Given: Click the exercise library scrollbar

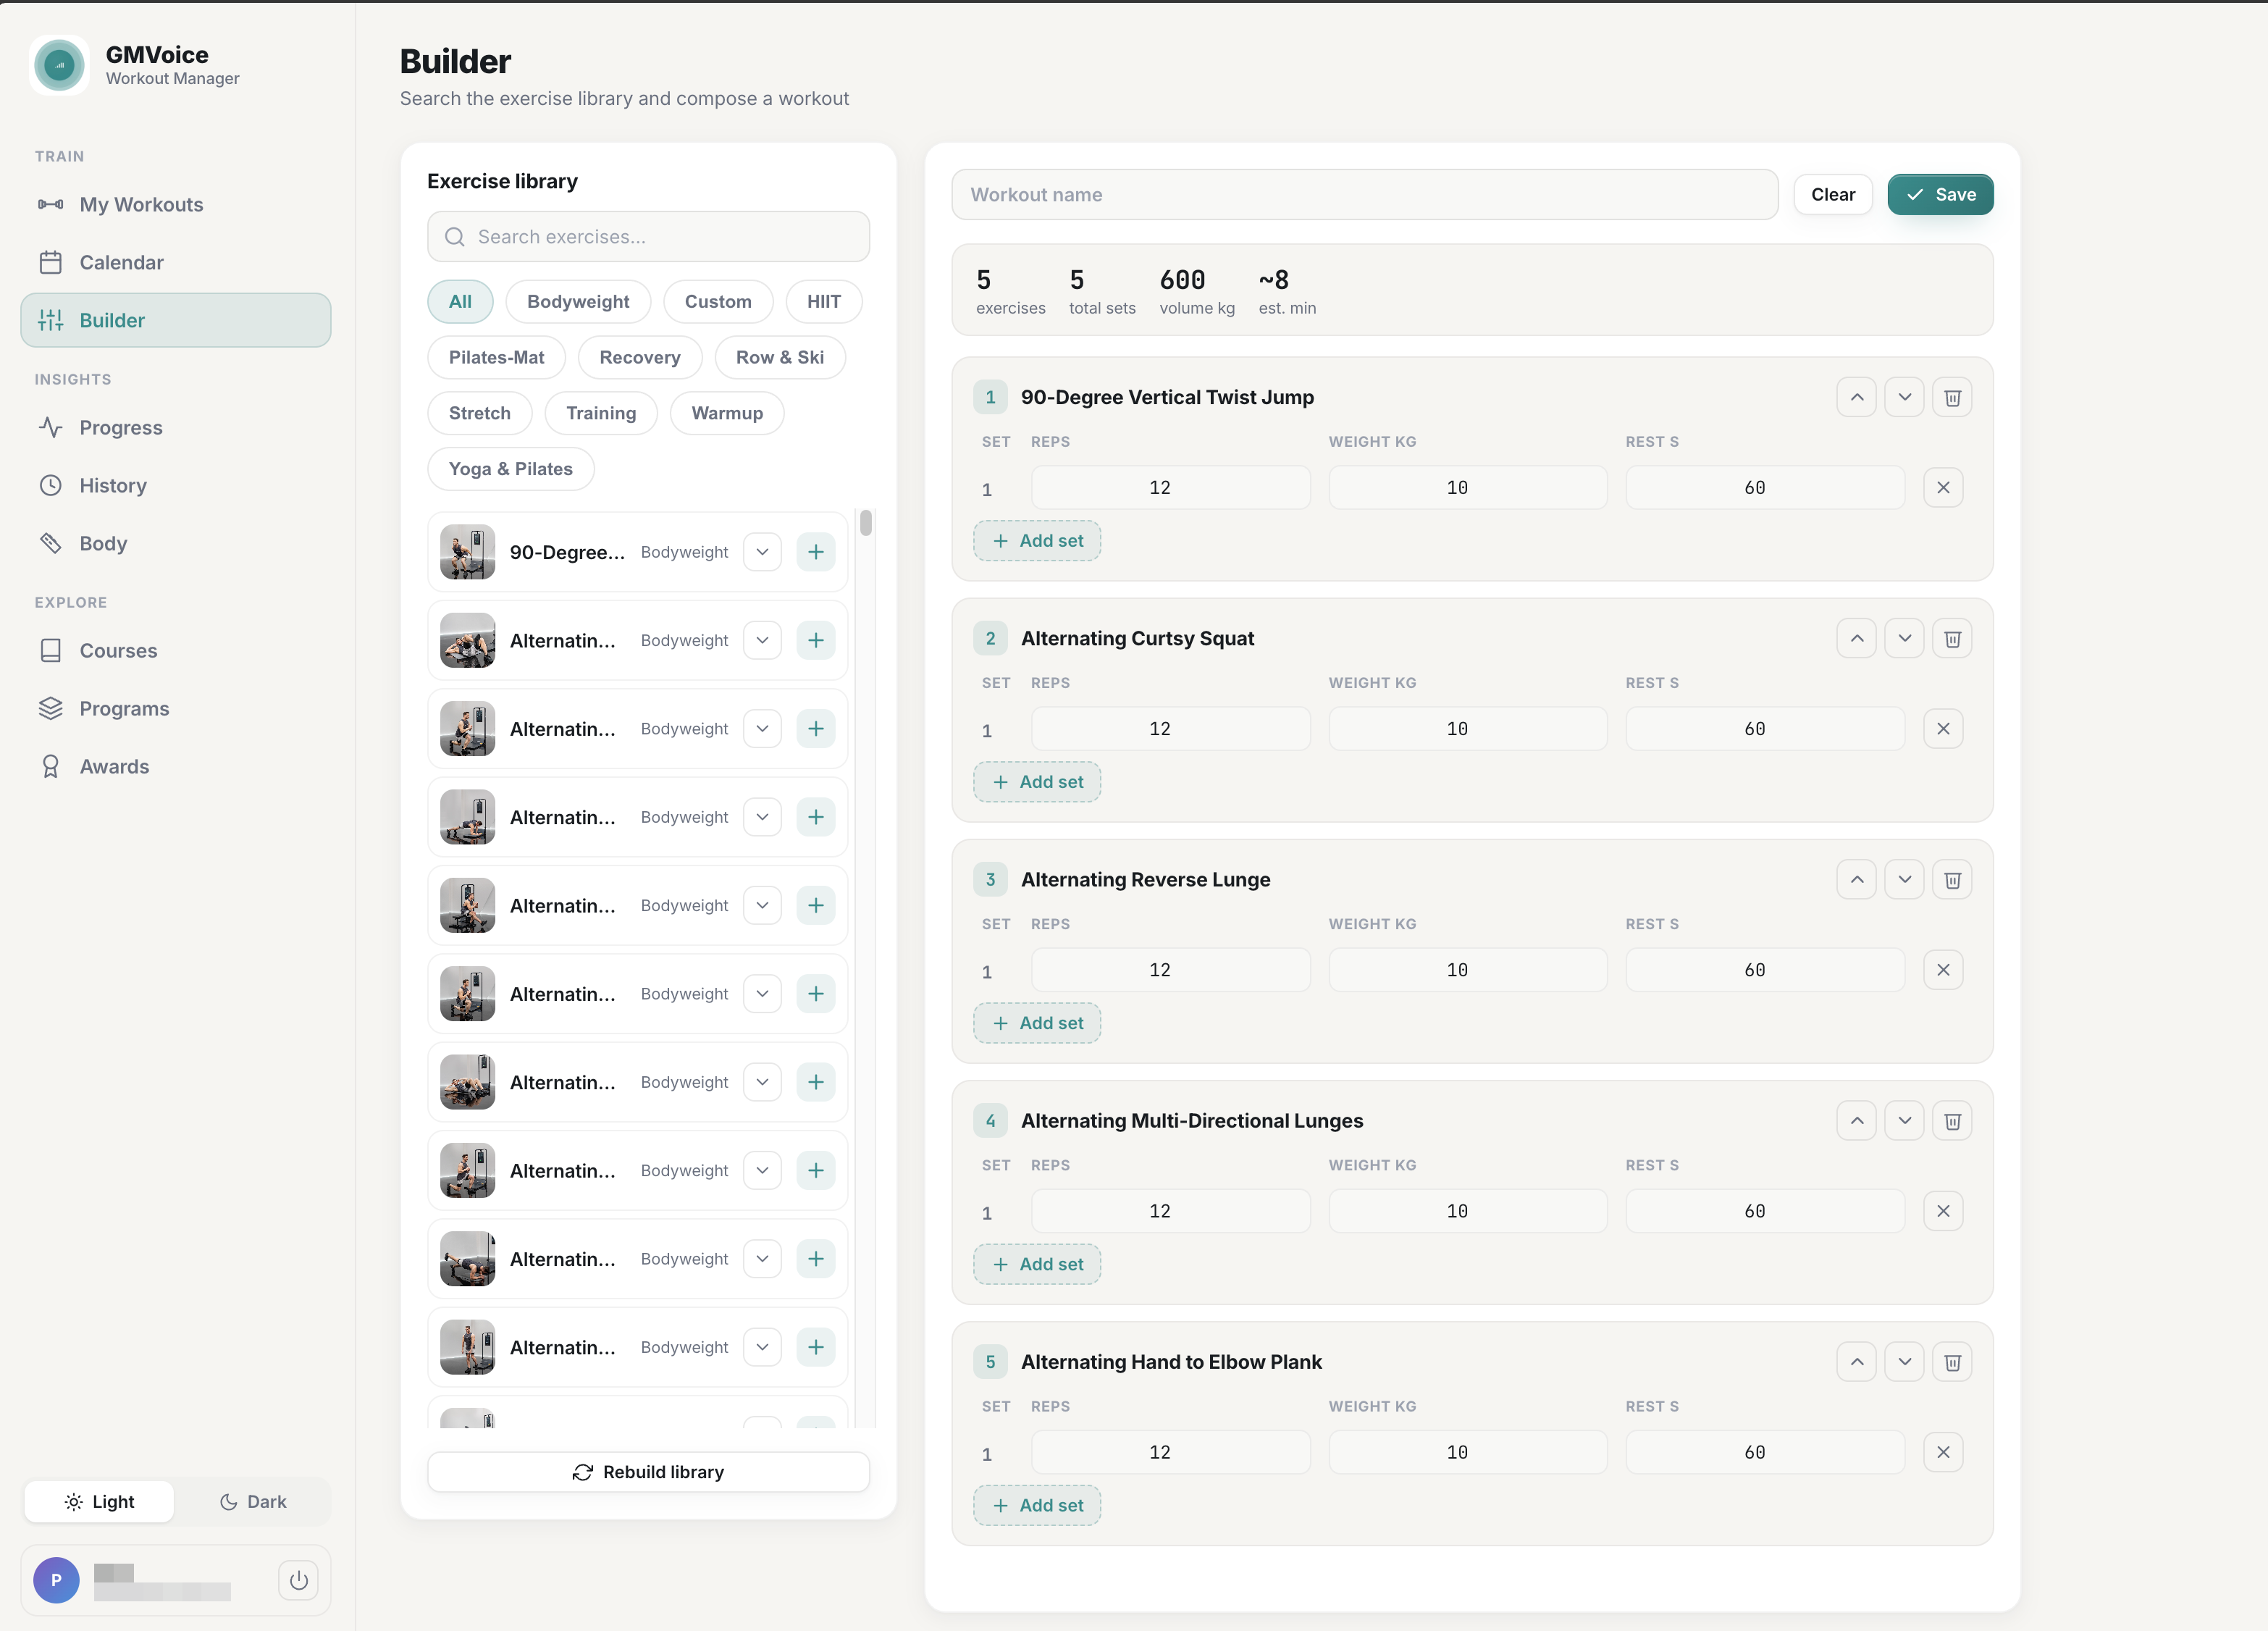Looking at the screenshot, I should click(866, 522).
